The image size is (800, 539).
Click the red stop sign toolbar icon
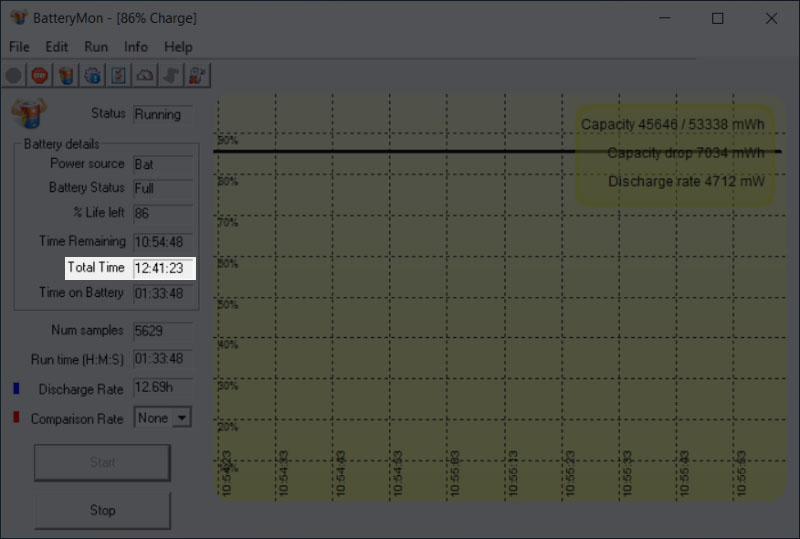(40, 76)
